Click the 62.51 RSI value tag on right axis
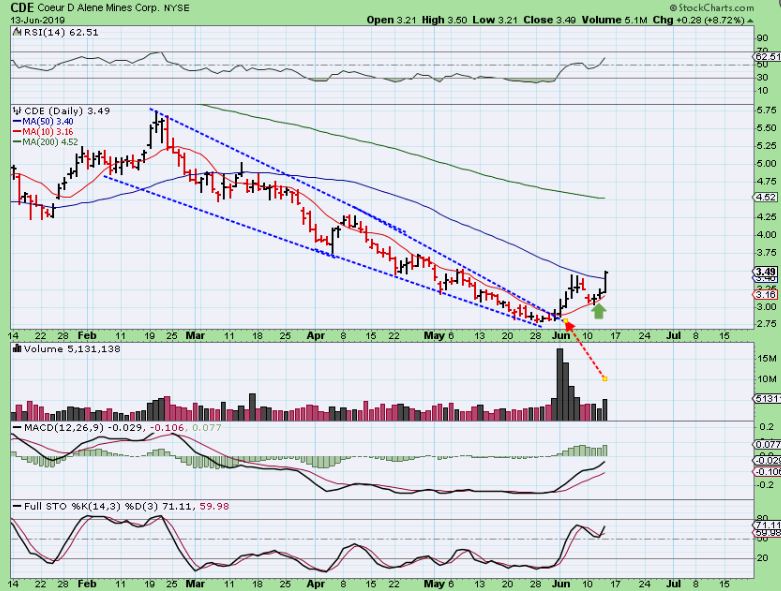The image size is (781, 591). point(768,57)
